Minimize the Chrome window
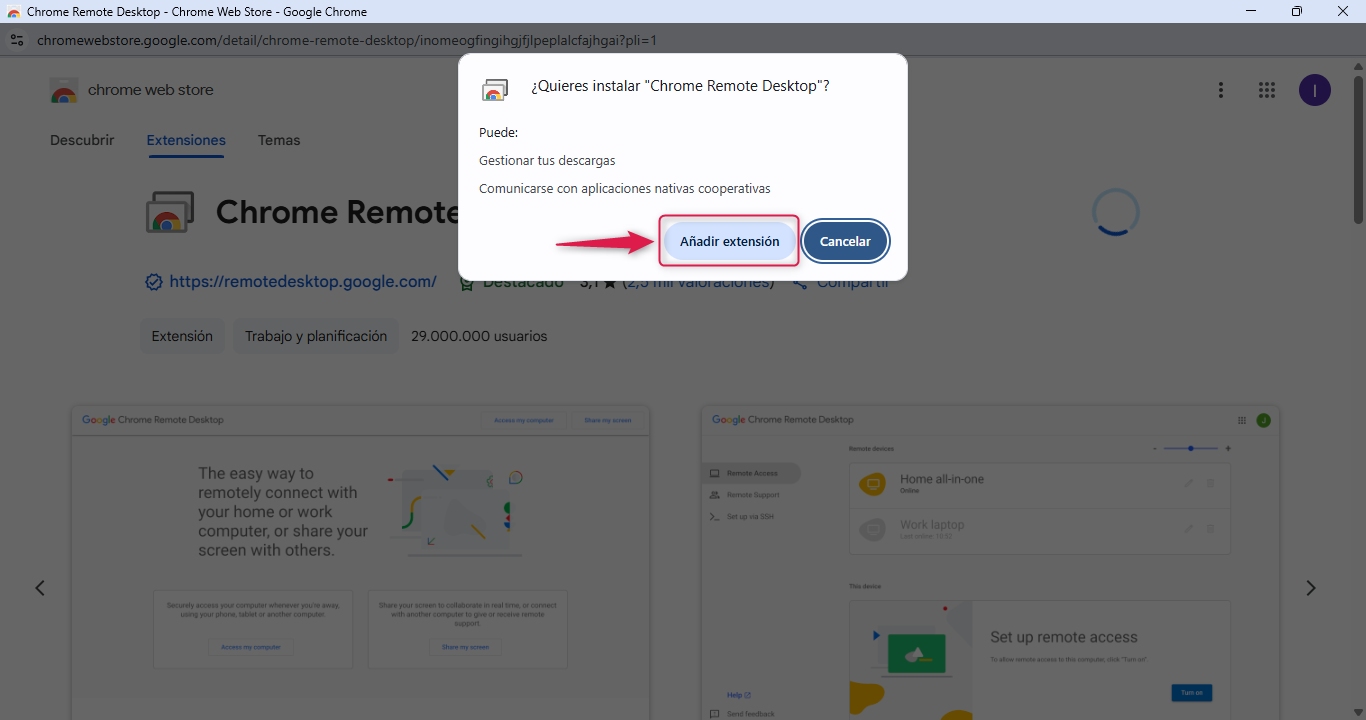Image resolution: width=1366 pixels, height=720 pixels. pyautogui.click(x=1251, y=11)
